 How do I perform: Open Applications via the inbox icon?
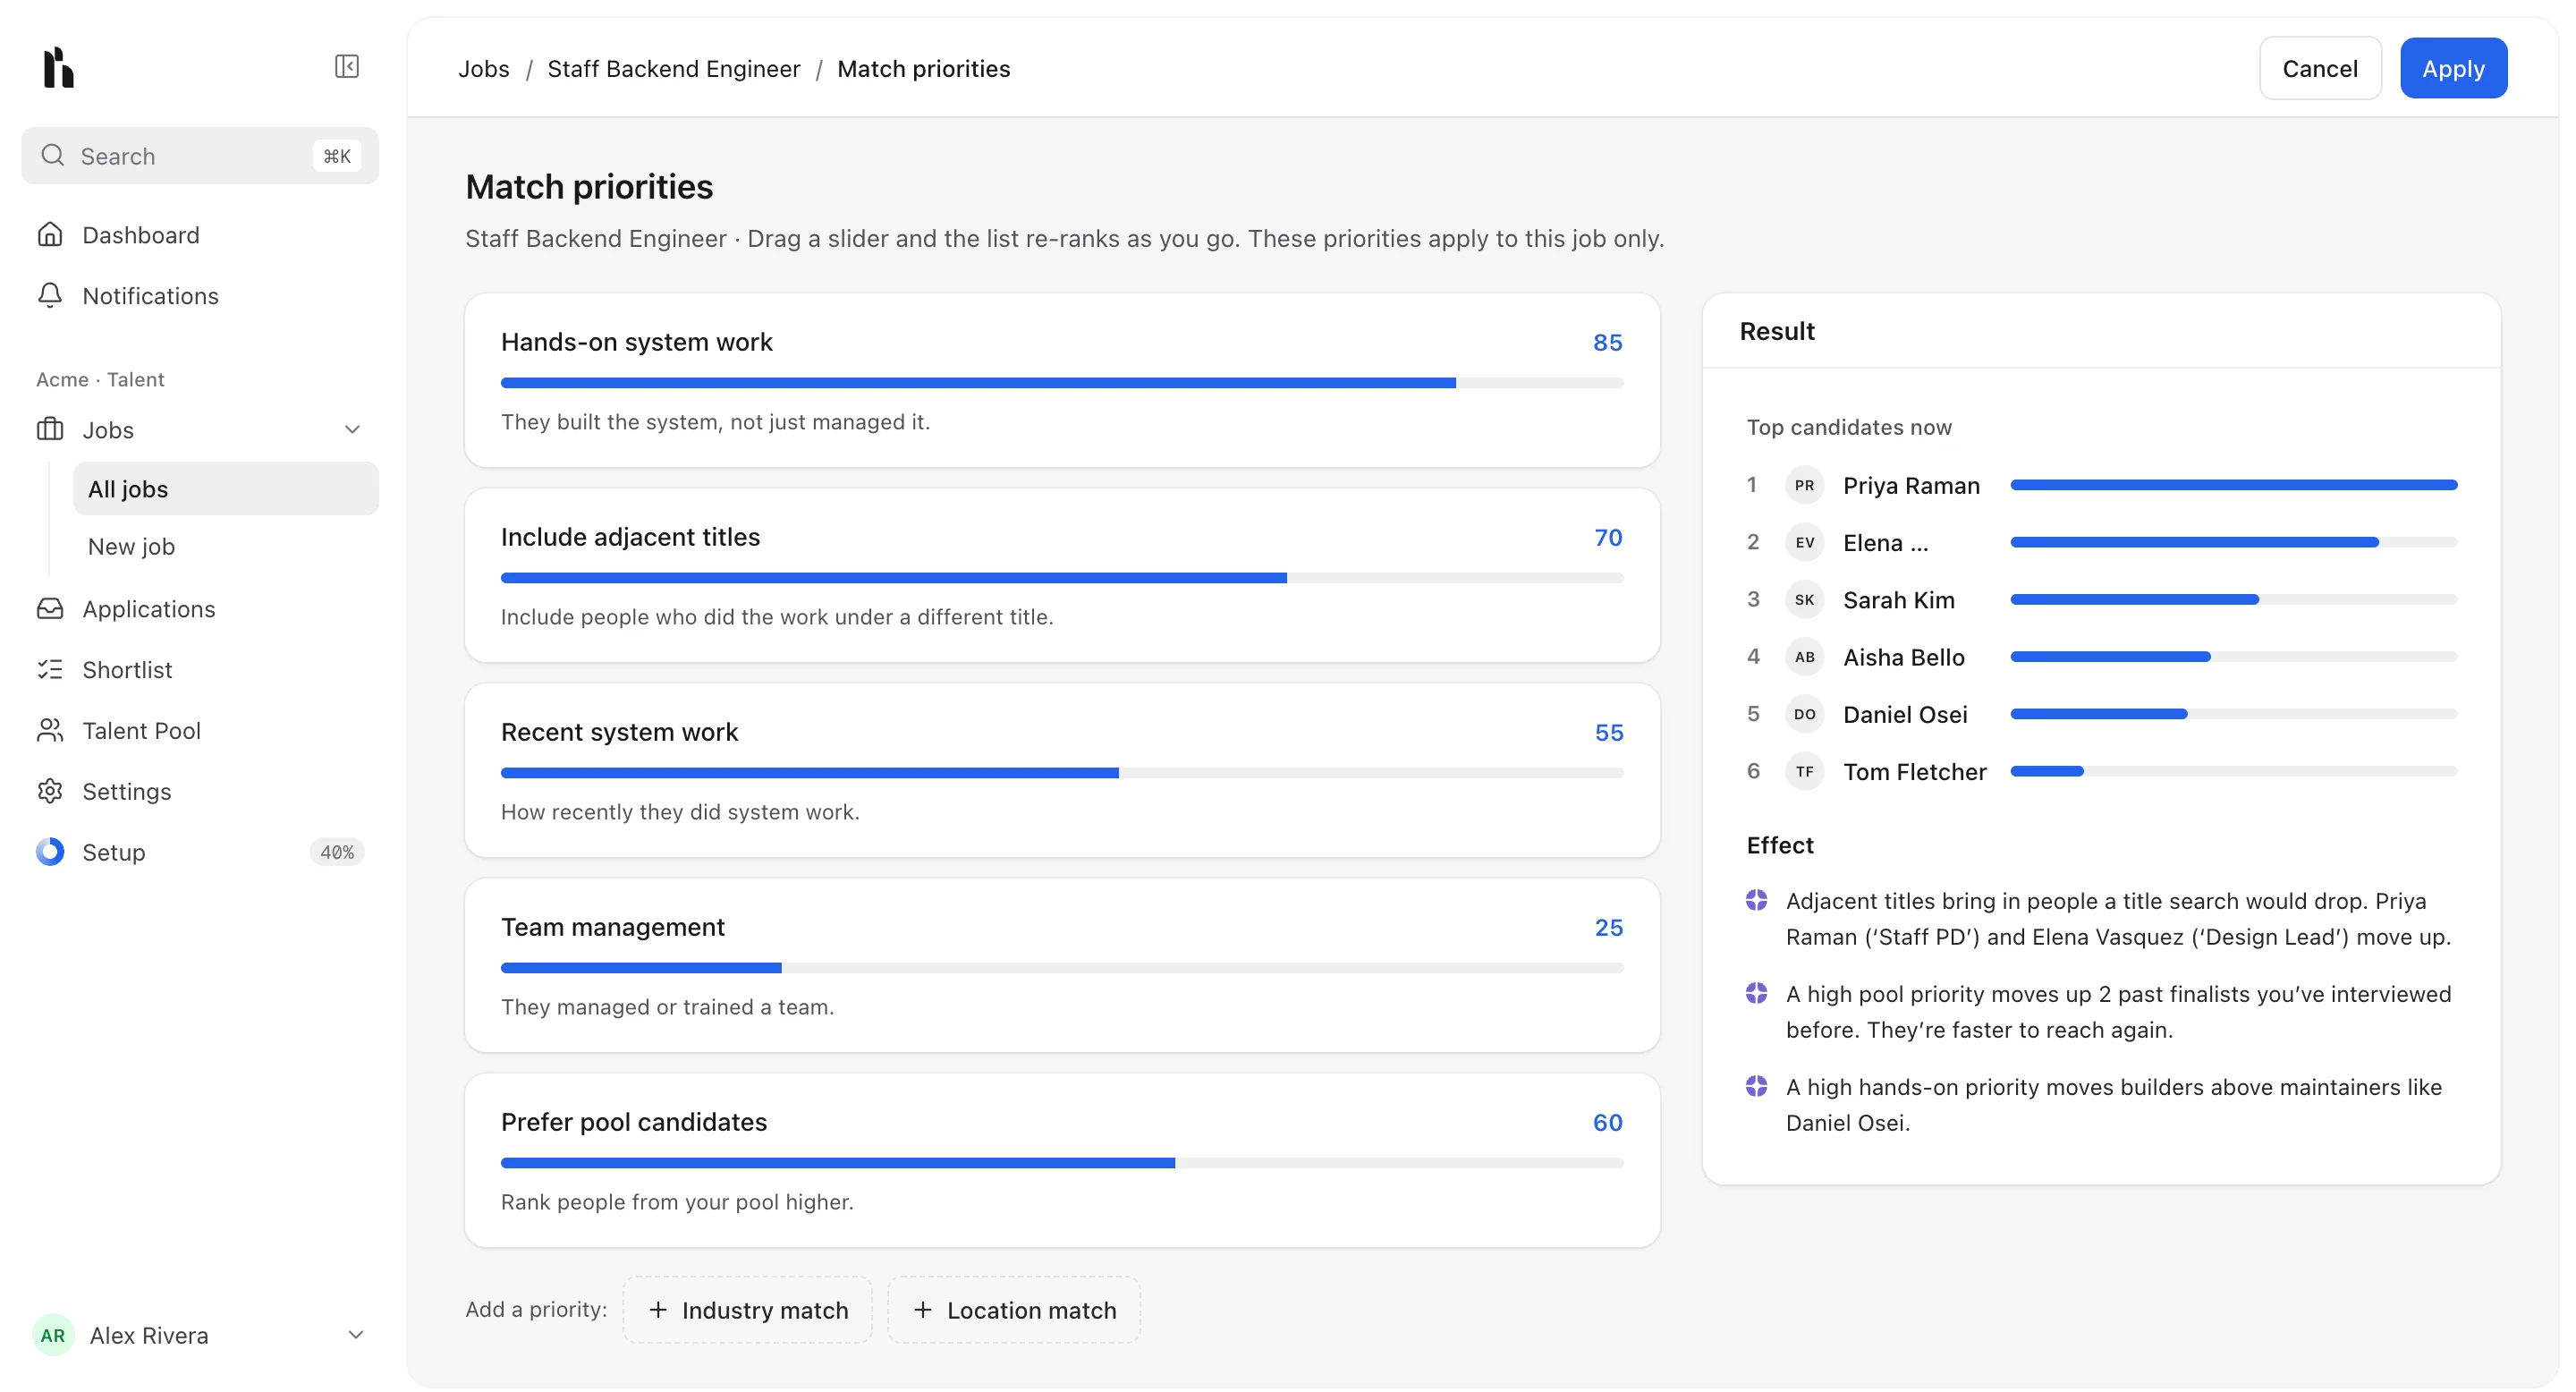click(x=50, y=609)
